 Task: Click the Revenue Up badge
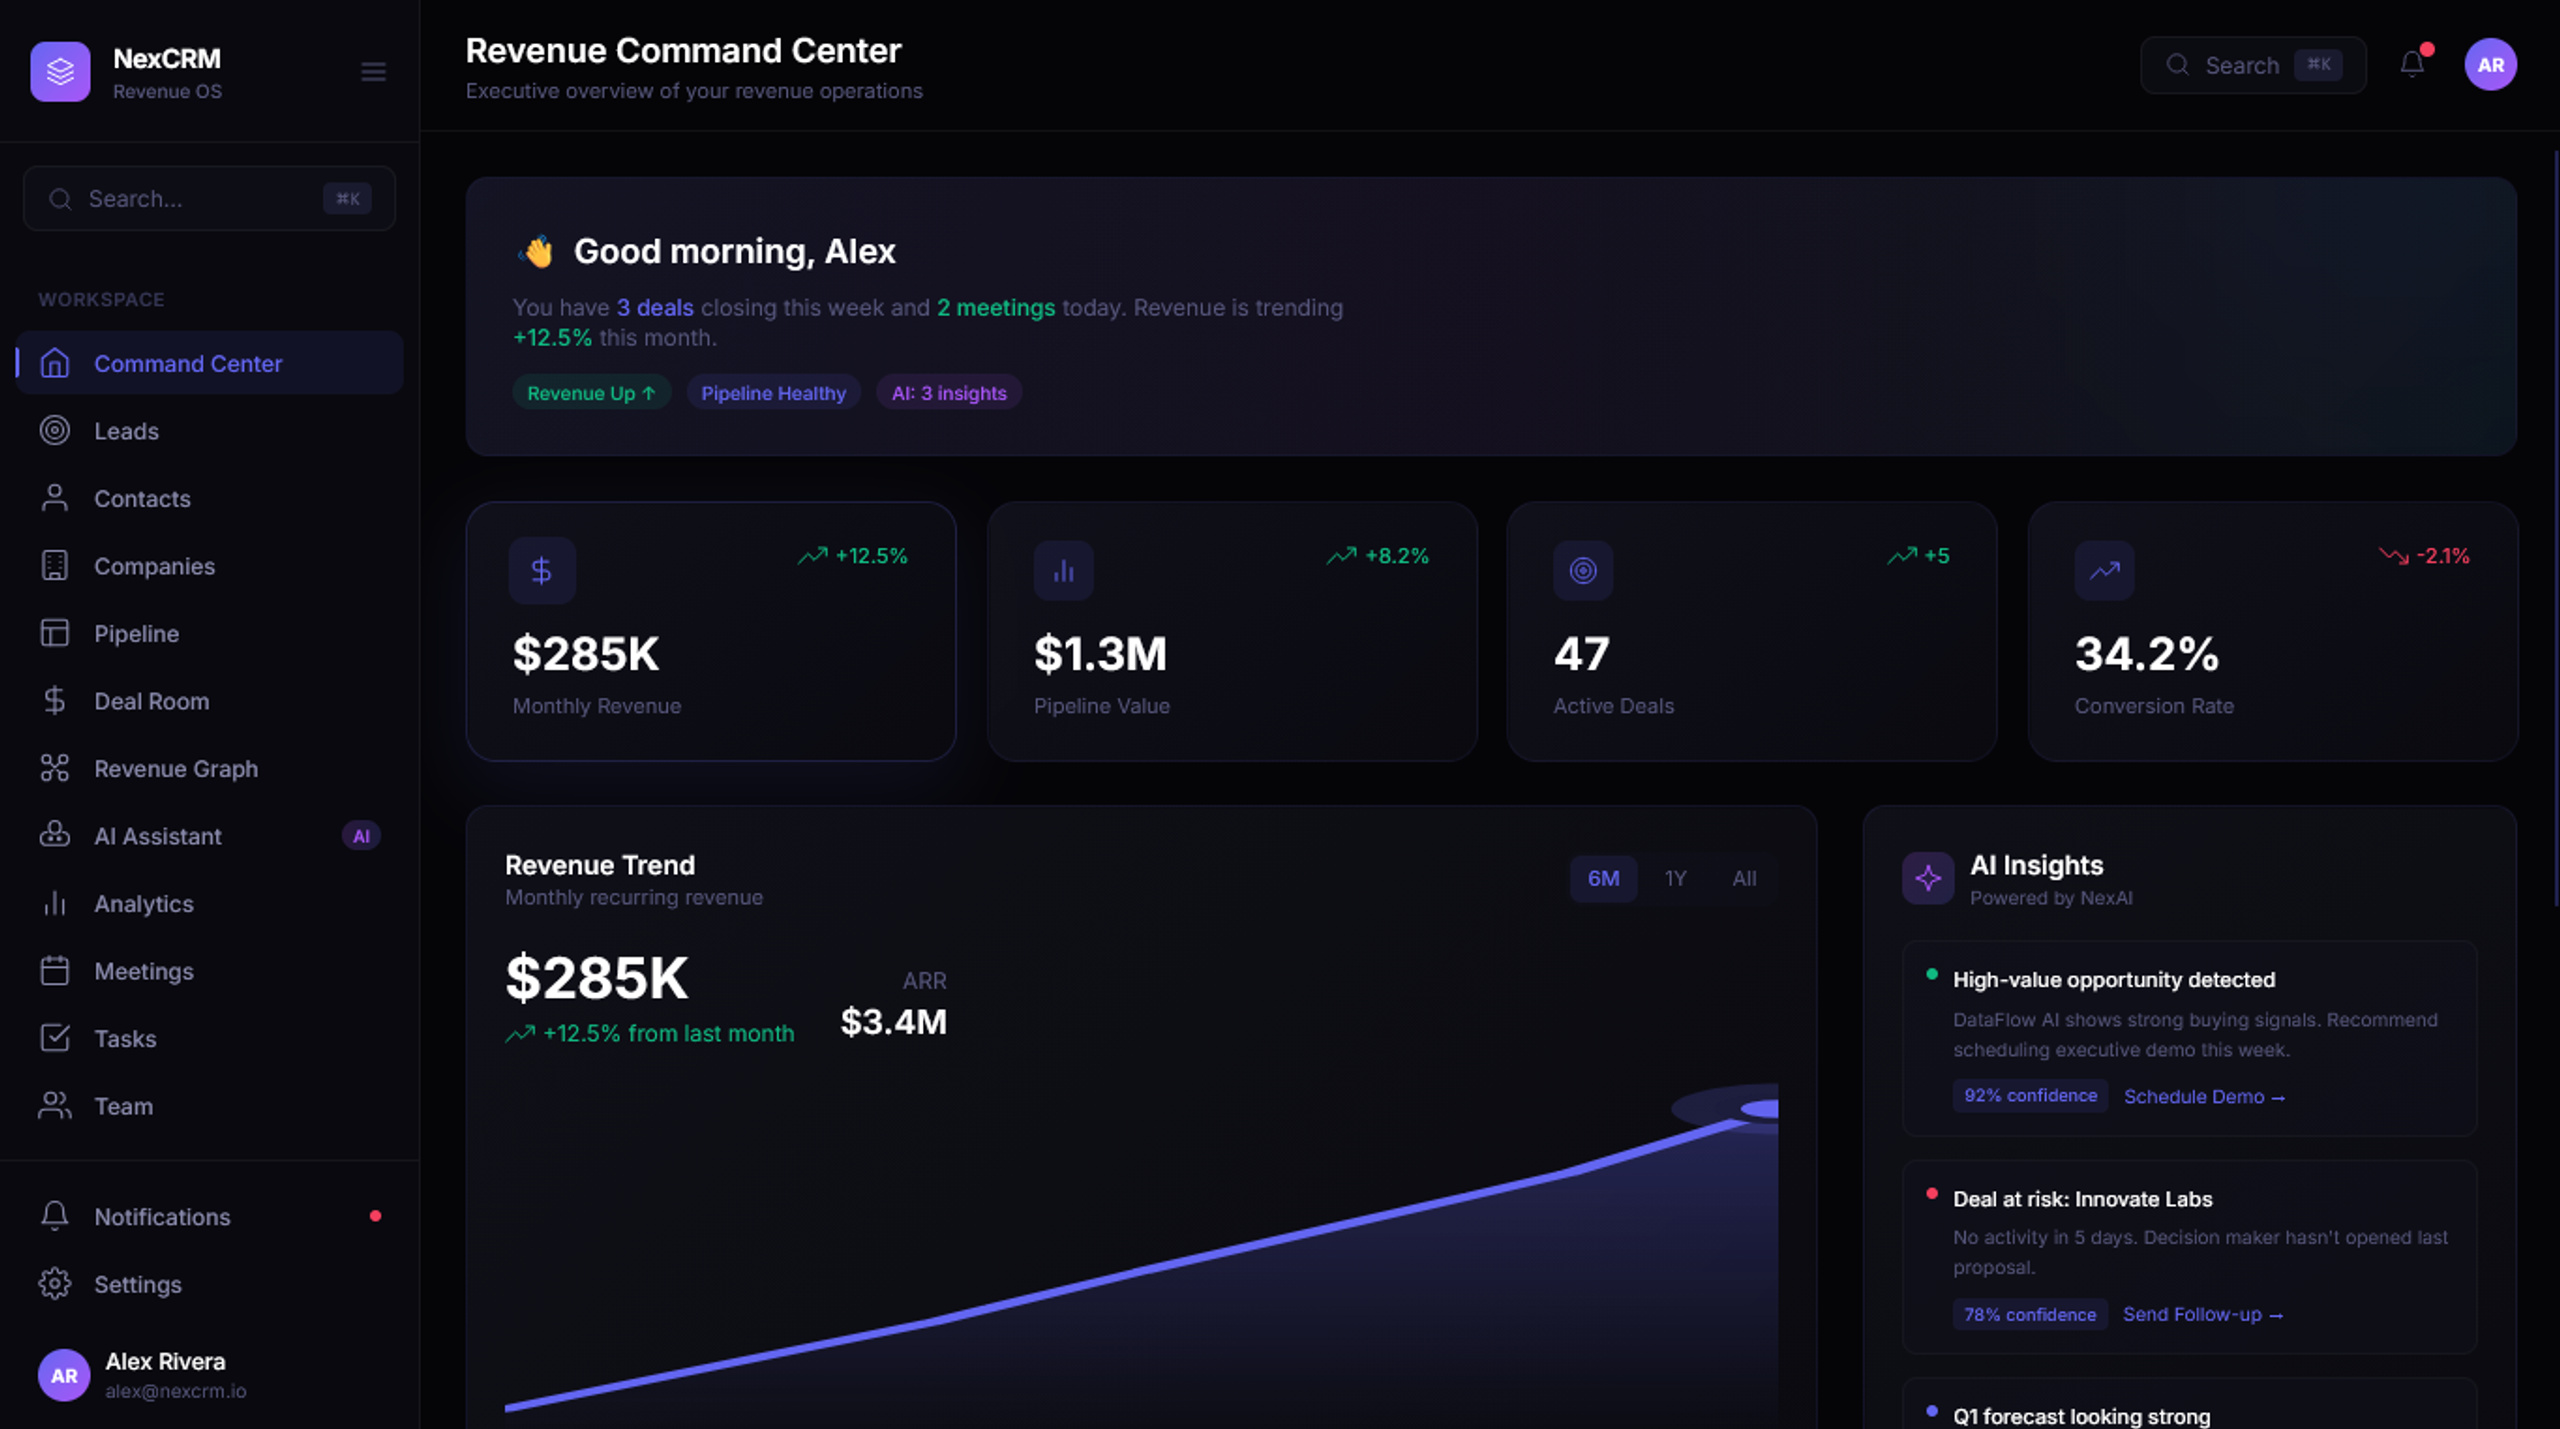(x=591, y=393)
